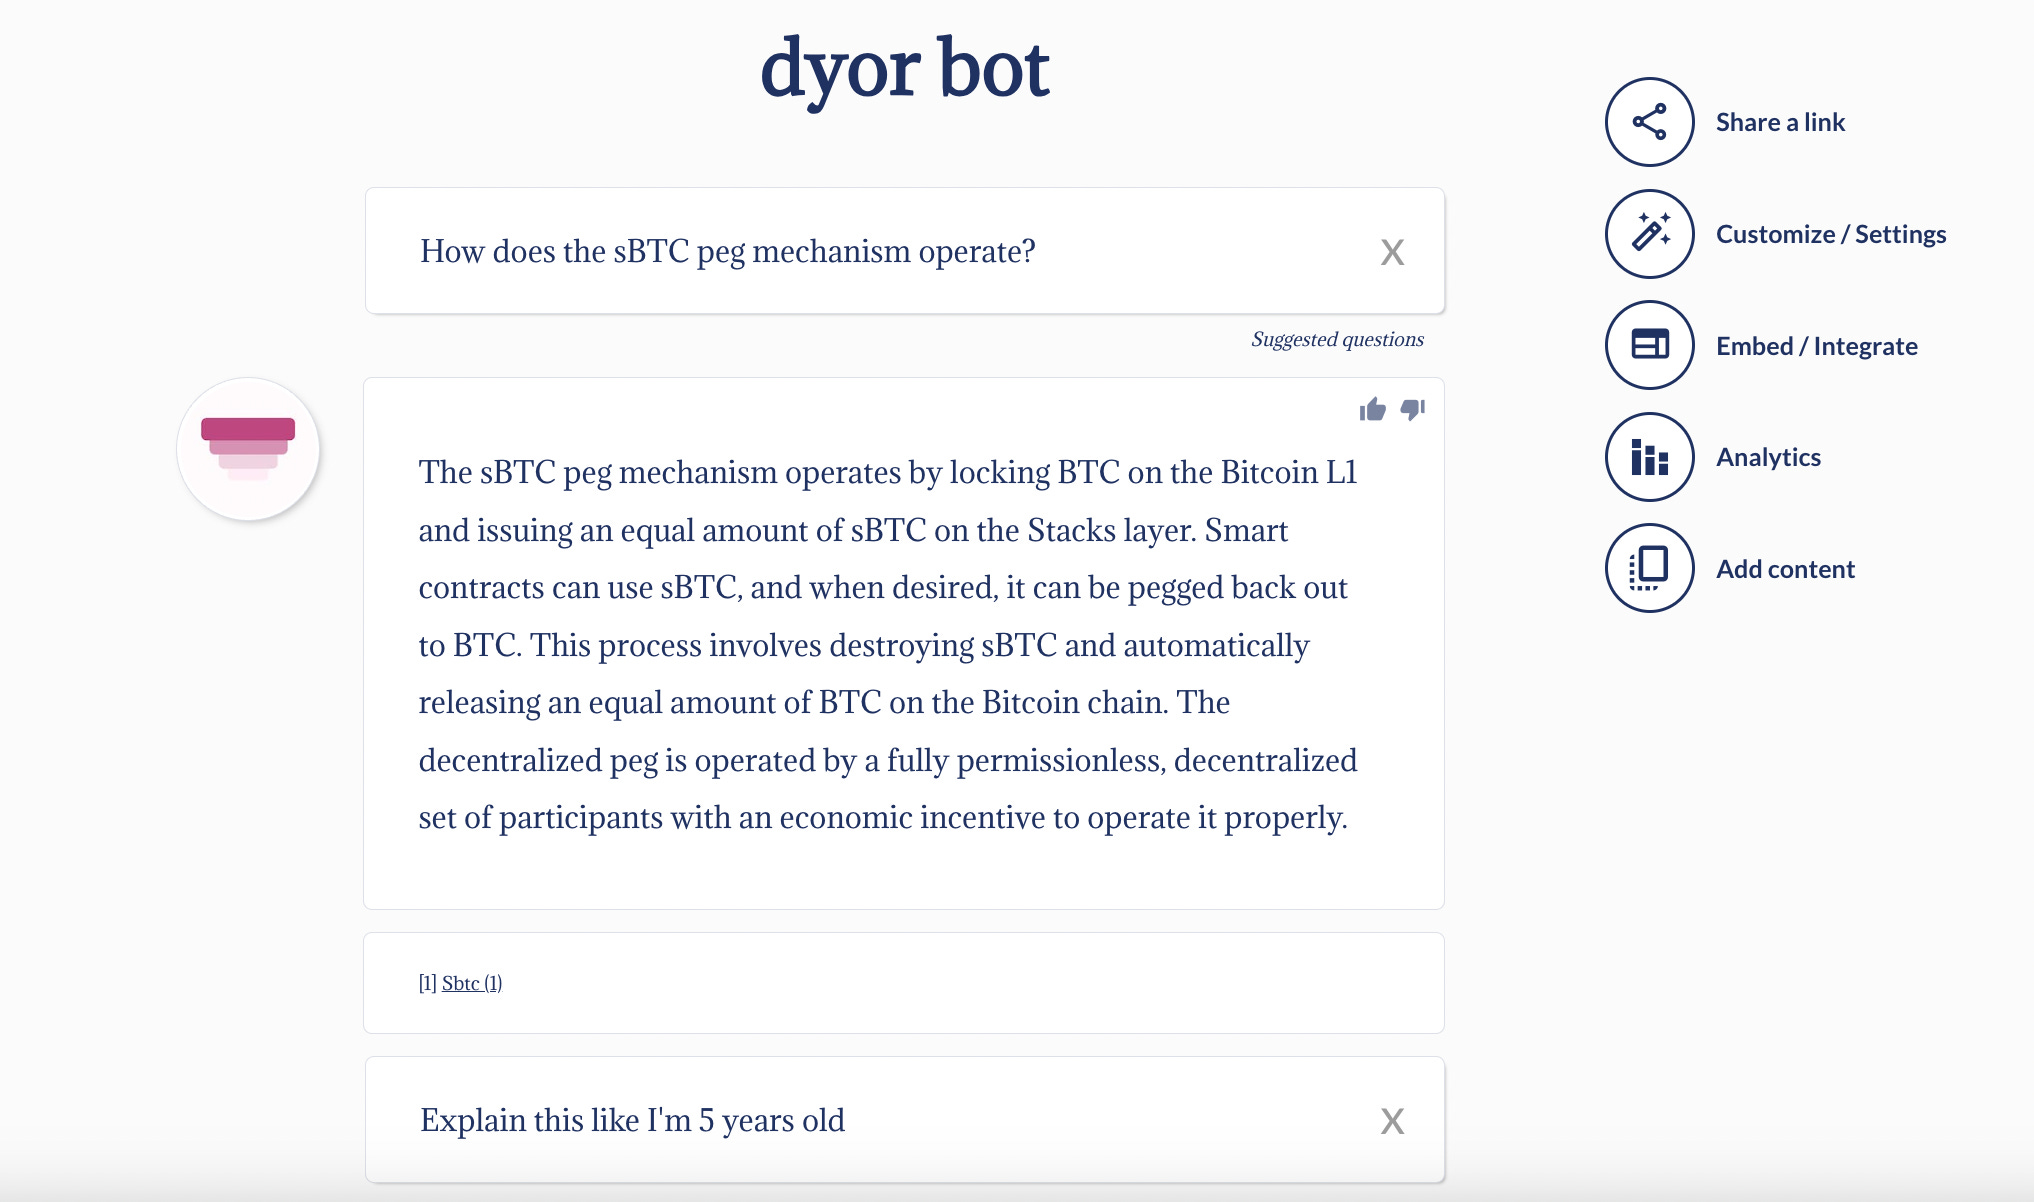The image size is (2034, 1202).
Task: Click the Share a link icon
Action: click(x=1649, y=122)
